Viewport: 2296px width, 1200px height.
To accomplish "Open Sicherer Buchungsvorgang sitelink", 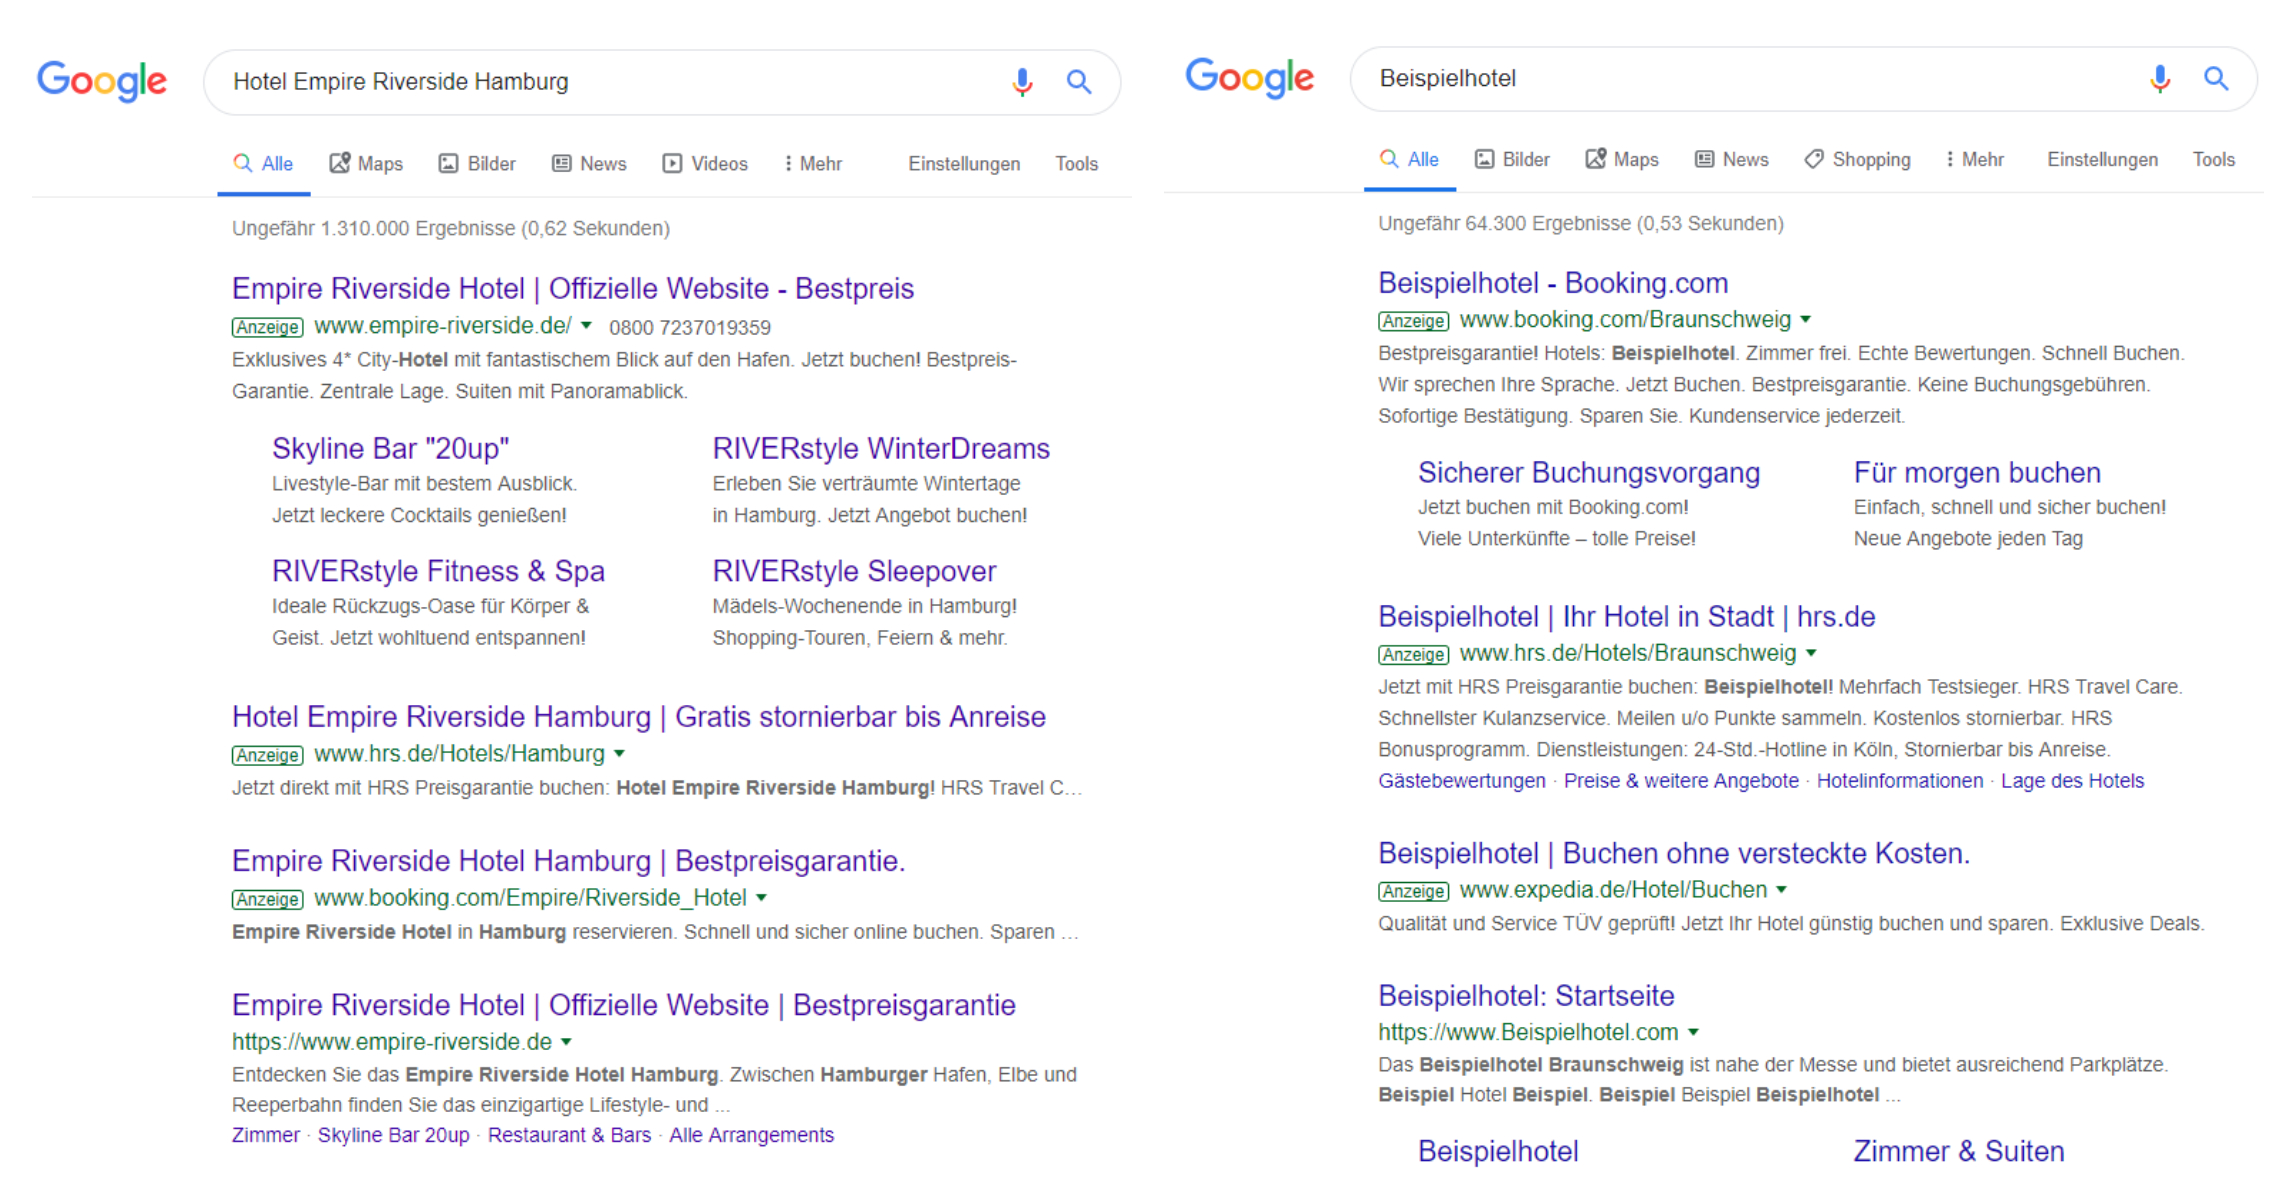I will [x=1589, y=473].
